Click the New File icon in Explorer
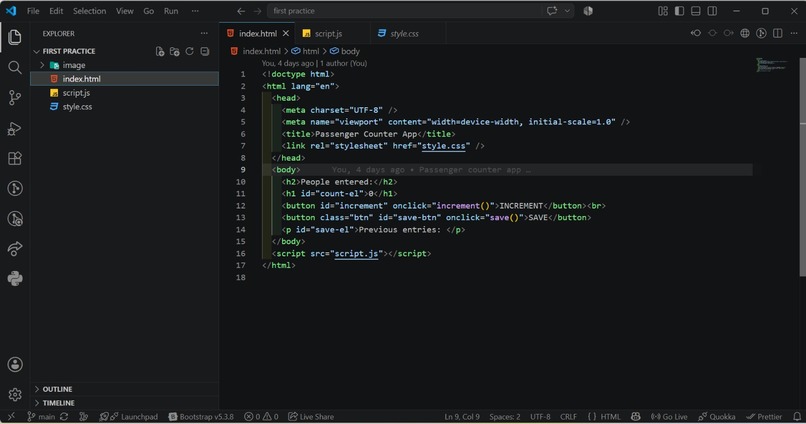The image size is (806, 424). tap(160, 51)
